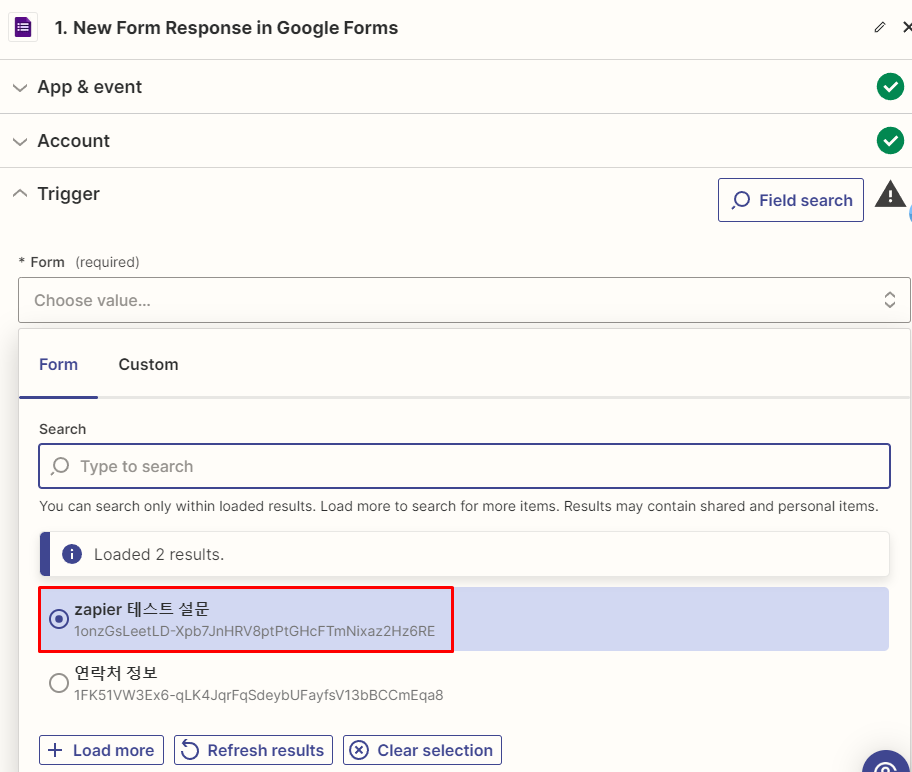The image size is (912, 772).
Task: Click the green check next to Account
Action: (x=890, y=141)
